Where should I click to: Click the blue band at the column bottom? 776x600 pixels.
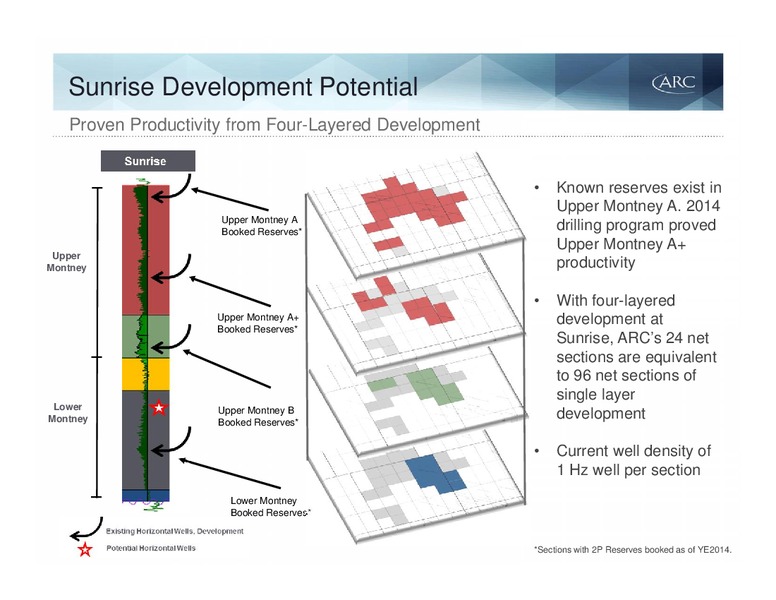click(x=146, y=495)
